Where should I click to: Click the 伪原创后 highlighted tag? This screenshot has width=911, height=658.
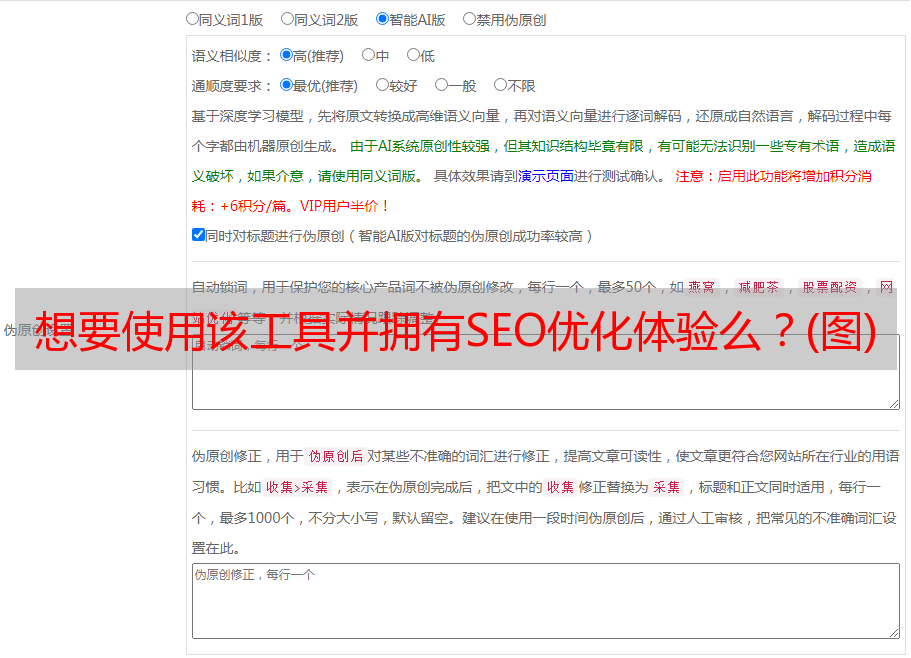336,456
